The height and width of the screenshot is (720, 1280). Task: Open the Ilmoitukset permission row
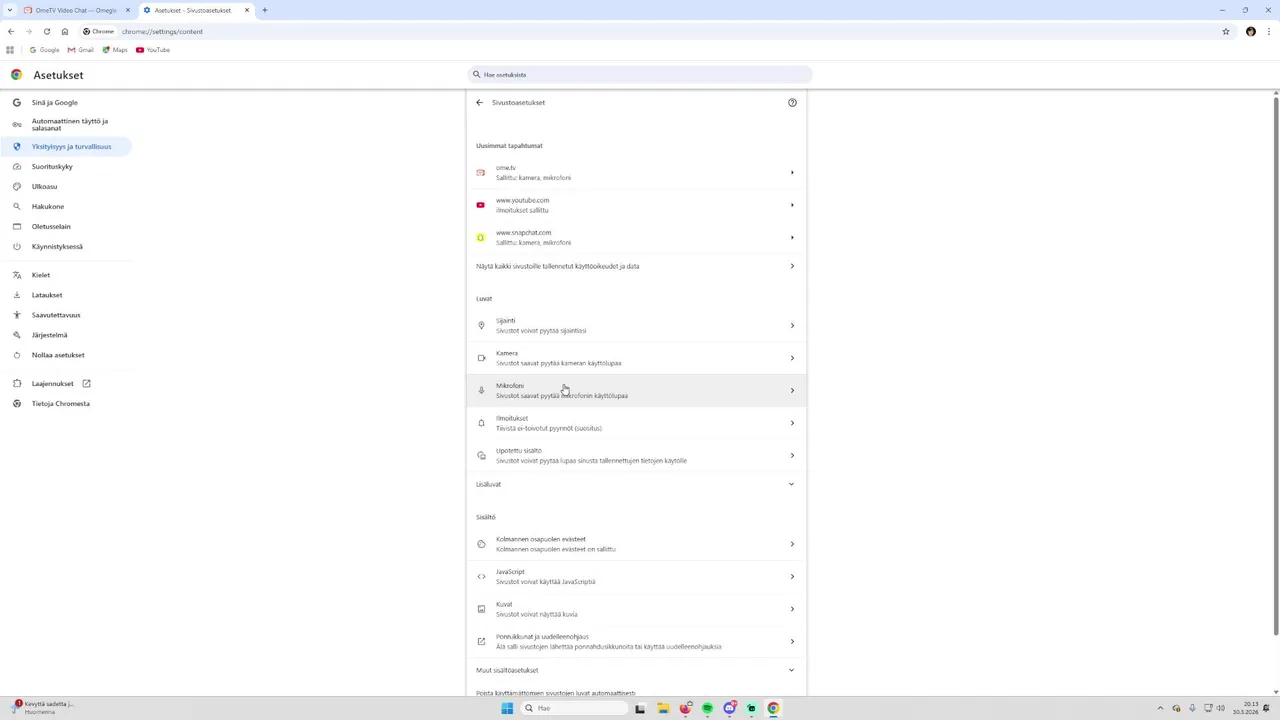636,423
